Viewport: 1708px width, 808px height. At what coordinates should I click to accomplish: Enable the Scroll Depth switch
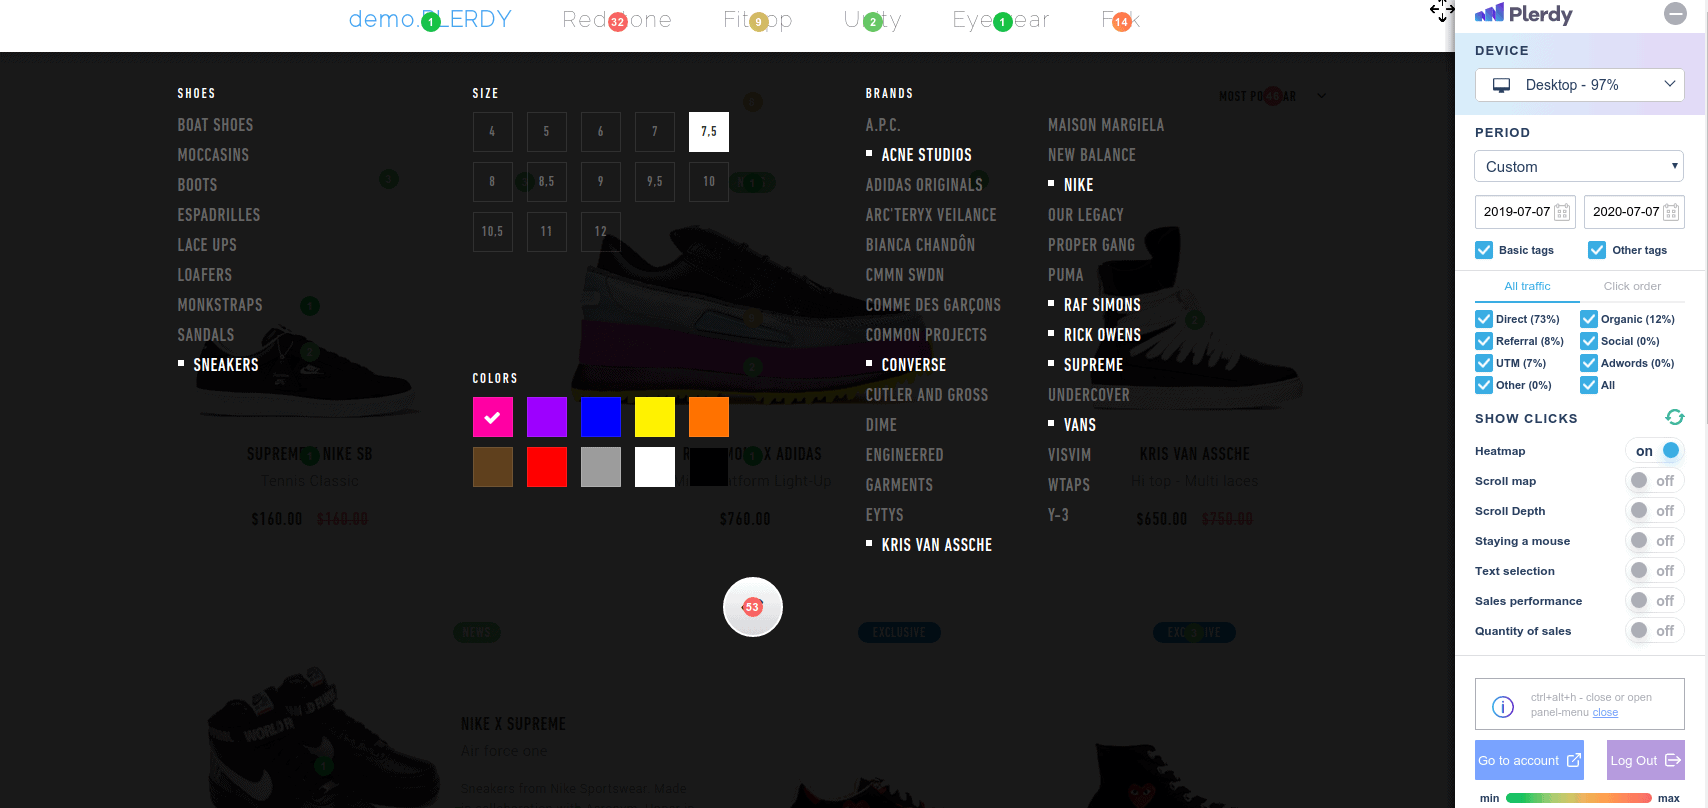click(x=1655, y=511)
